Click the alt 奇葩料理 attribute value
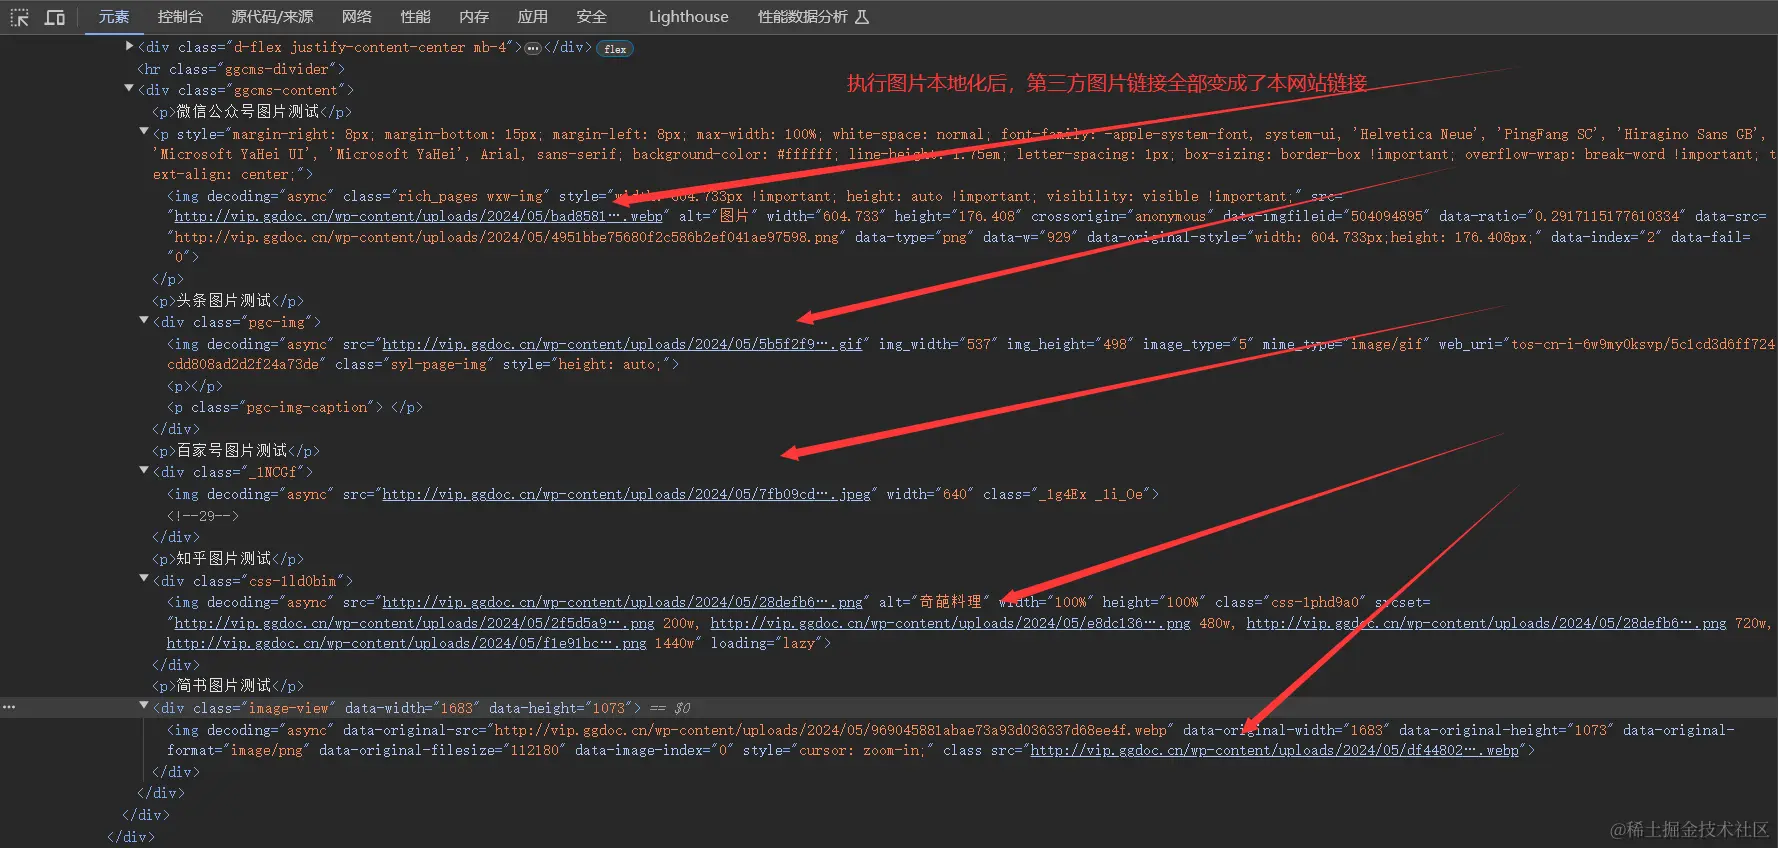The width and height of the screenshot is (1778, 848). [950, 603]
